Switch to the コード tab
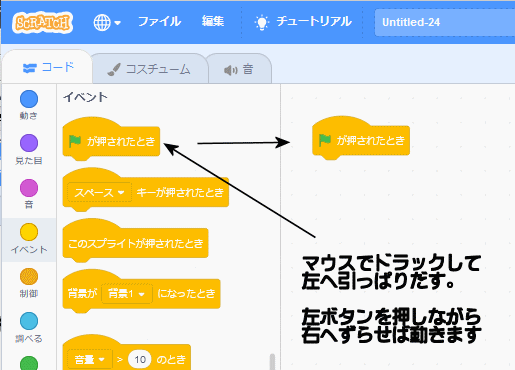 (x=47, y=68)
